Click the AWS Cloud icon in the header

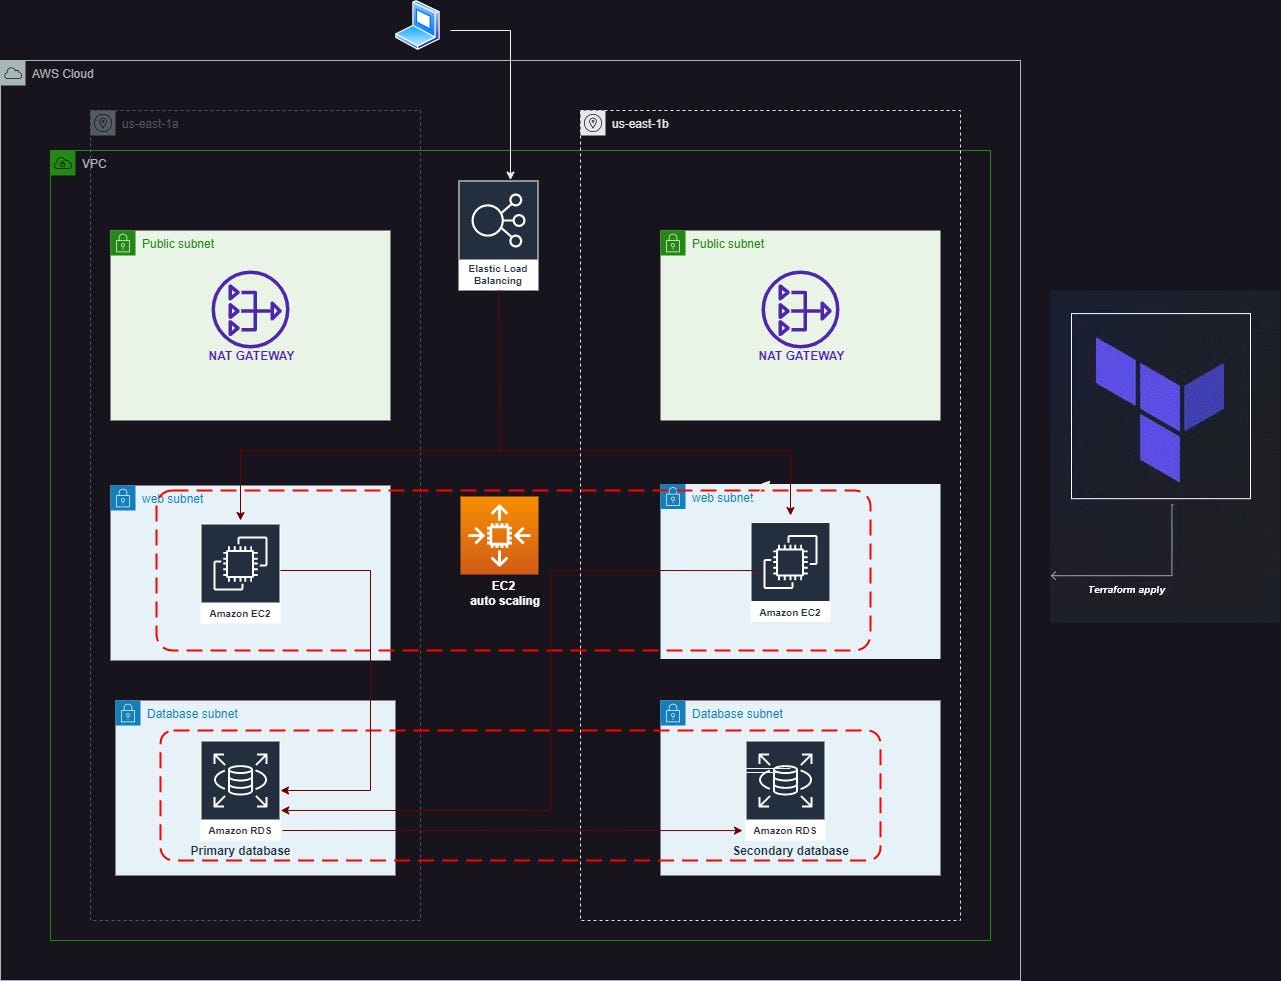pos(13,72)
